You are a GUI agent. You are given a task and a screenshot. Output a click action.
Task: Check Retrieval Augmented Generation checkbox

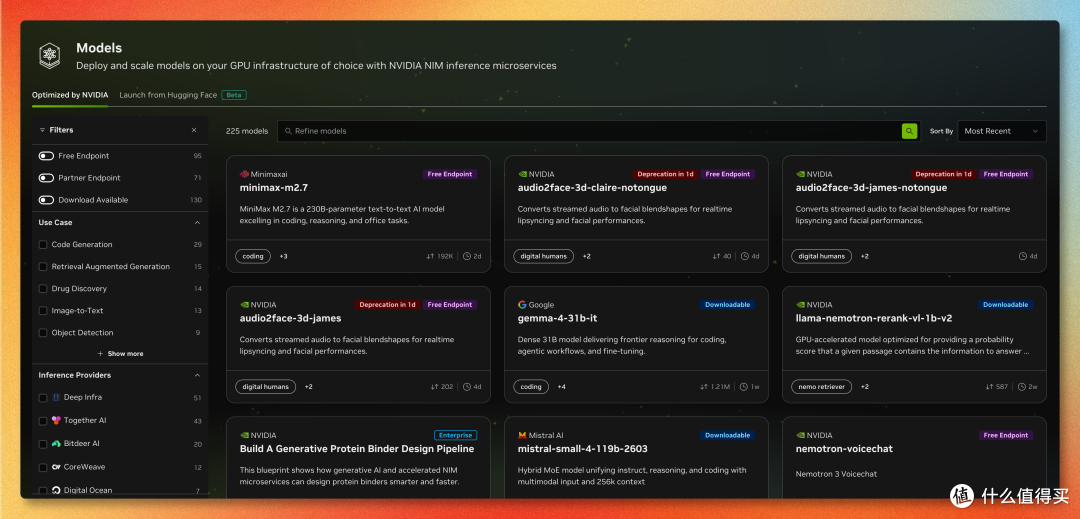[x=43, y=266]
